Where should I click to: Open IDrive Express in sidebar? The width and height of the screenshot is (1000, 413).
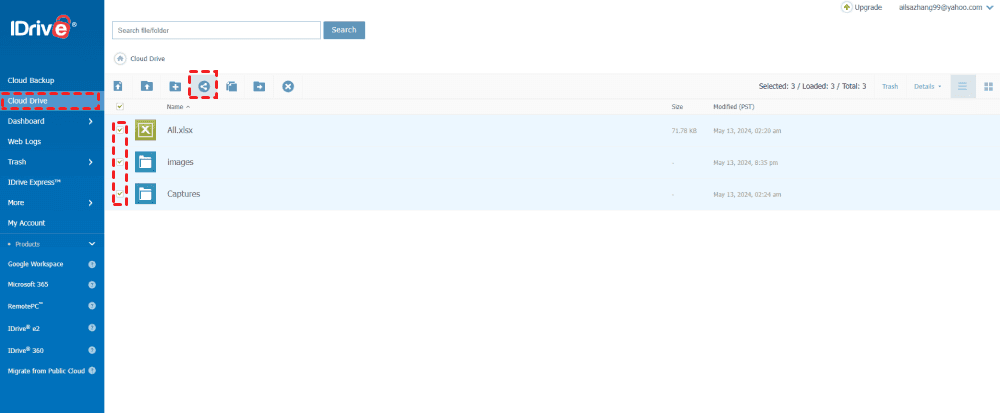[34, 182]
